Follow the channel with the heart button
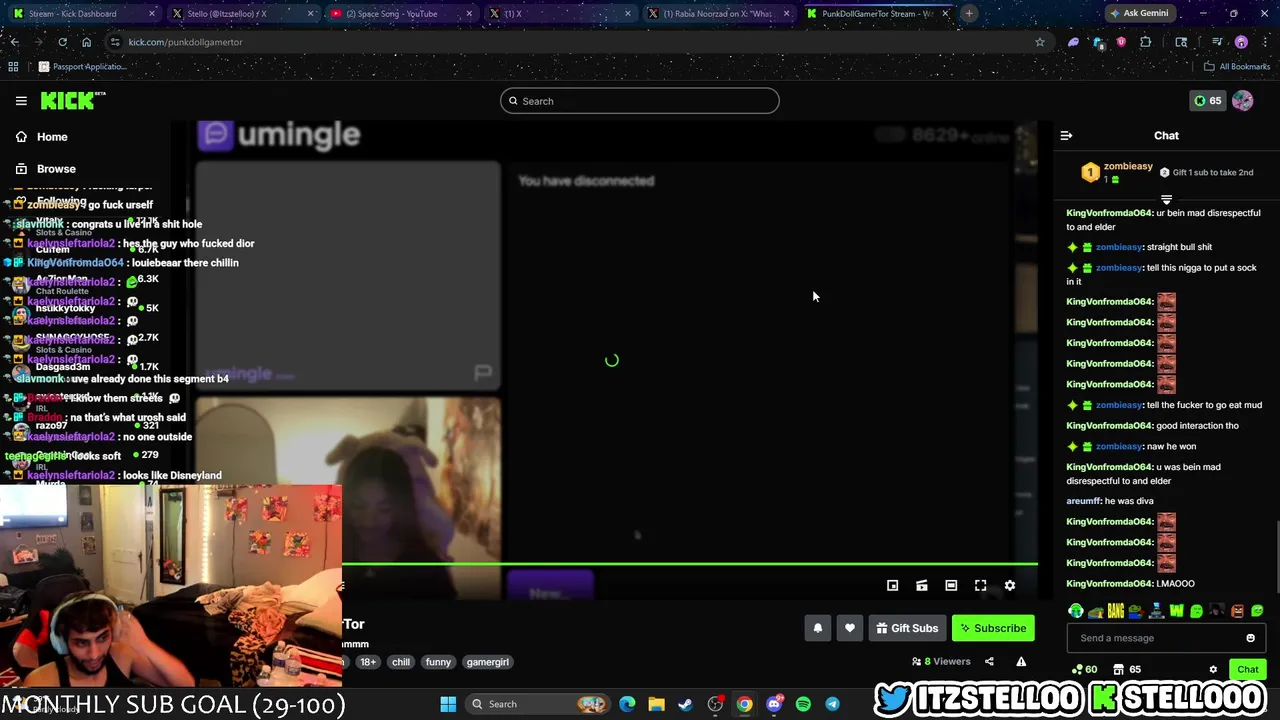 (x=850, y=628)
